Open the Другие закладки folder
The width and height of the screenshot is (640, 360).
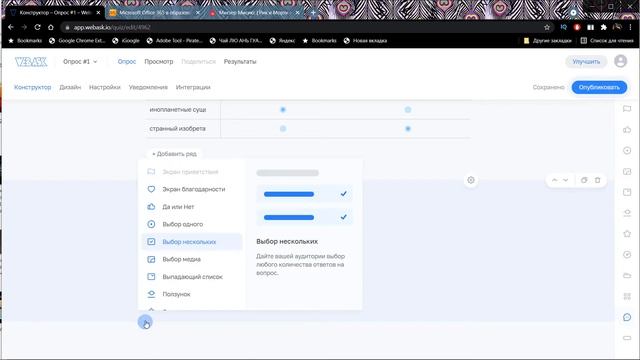[547, 41]
